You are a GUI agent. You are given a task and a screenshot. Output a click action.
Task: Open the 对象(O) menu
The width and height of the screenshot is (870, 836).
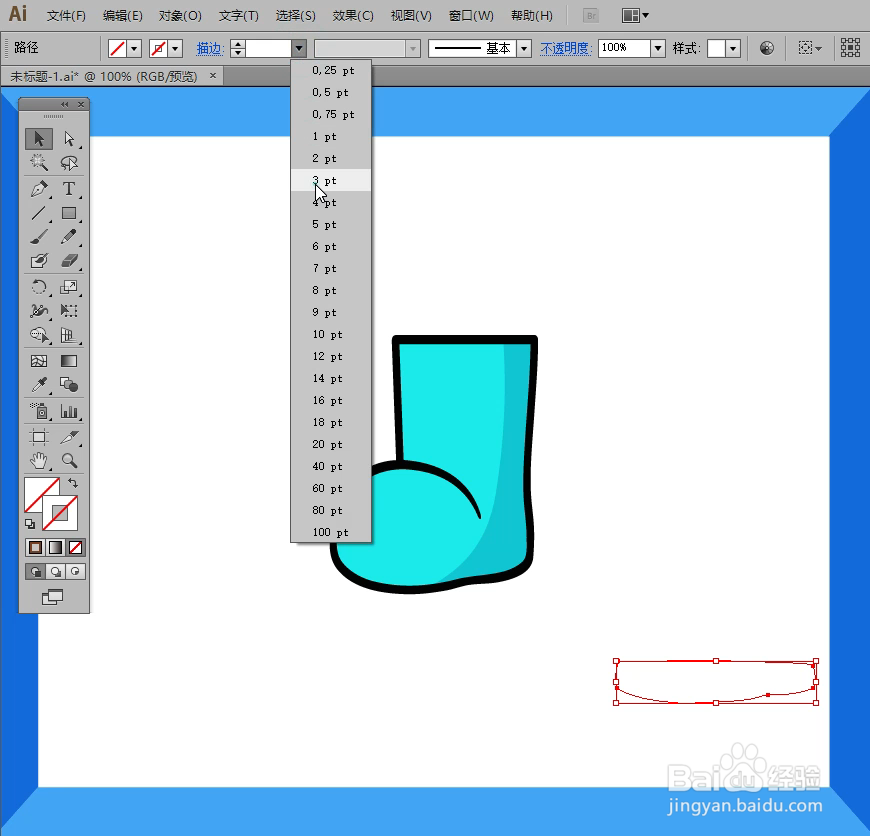(x=180, y=16)
